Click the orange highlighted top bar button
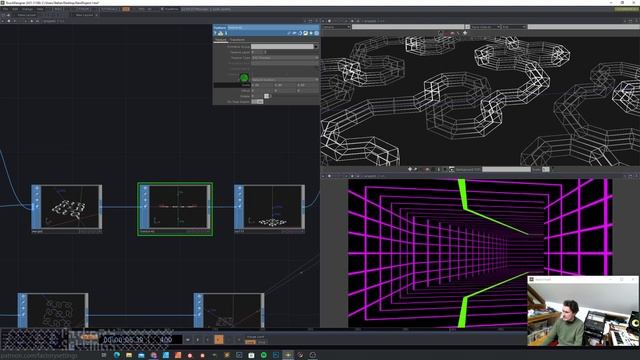 (126, 9)
